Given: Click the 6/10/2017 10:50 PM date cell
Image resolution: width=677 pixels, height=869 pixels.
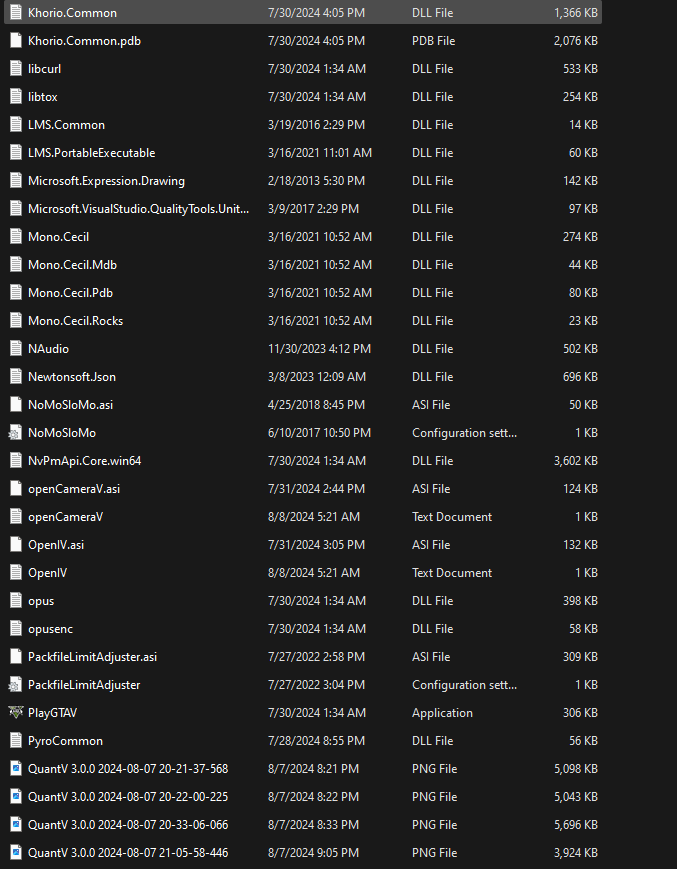Looking at the screenshot, I should pyautogui.click(x=320, y=432).
